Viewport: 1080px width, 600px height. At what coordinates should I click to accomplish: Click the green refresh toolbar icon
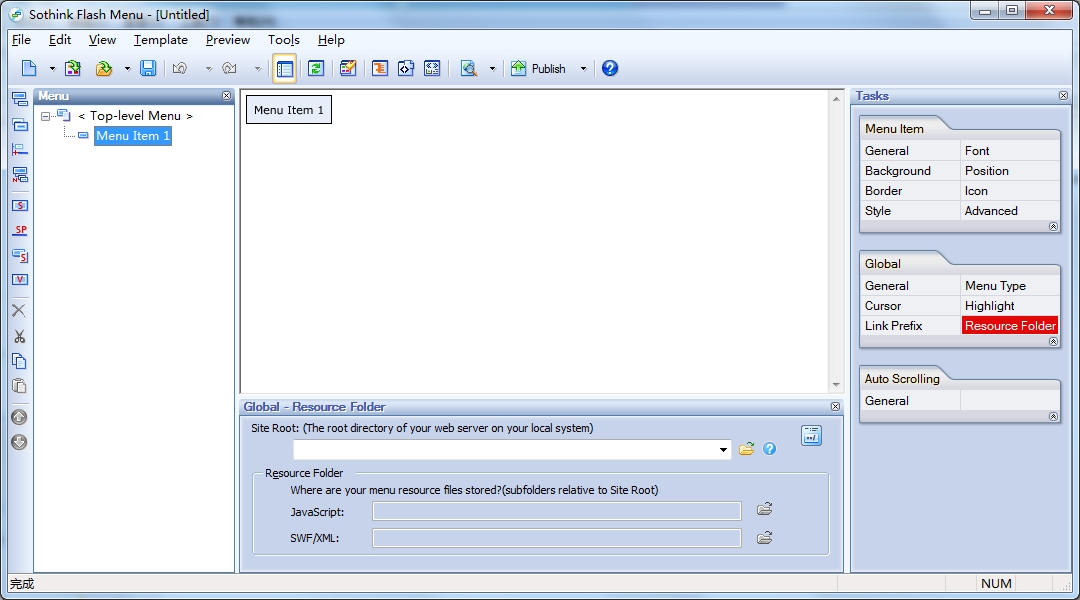[316, 68]
